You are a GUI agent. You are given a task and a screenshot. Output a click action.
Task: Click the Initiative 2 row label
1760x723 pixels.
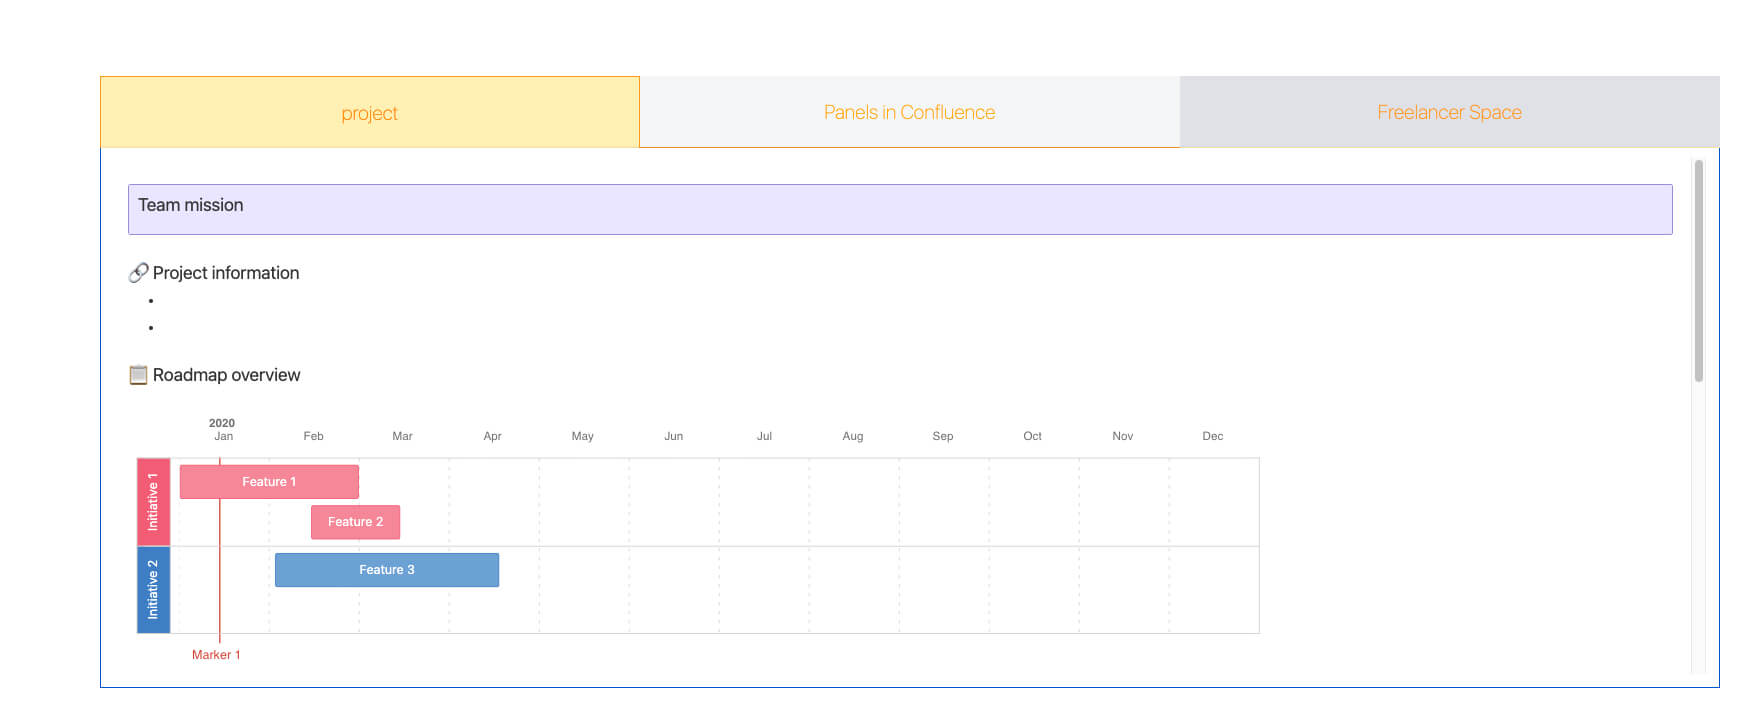click(152, 589)
